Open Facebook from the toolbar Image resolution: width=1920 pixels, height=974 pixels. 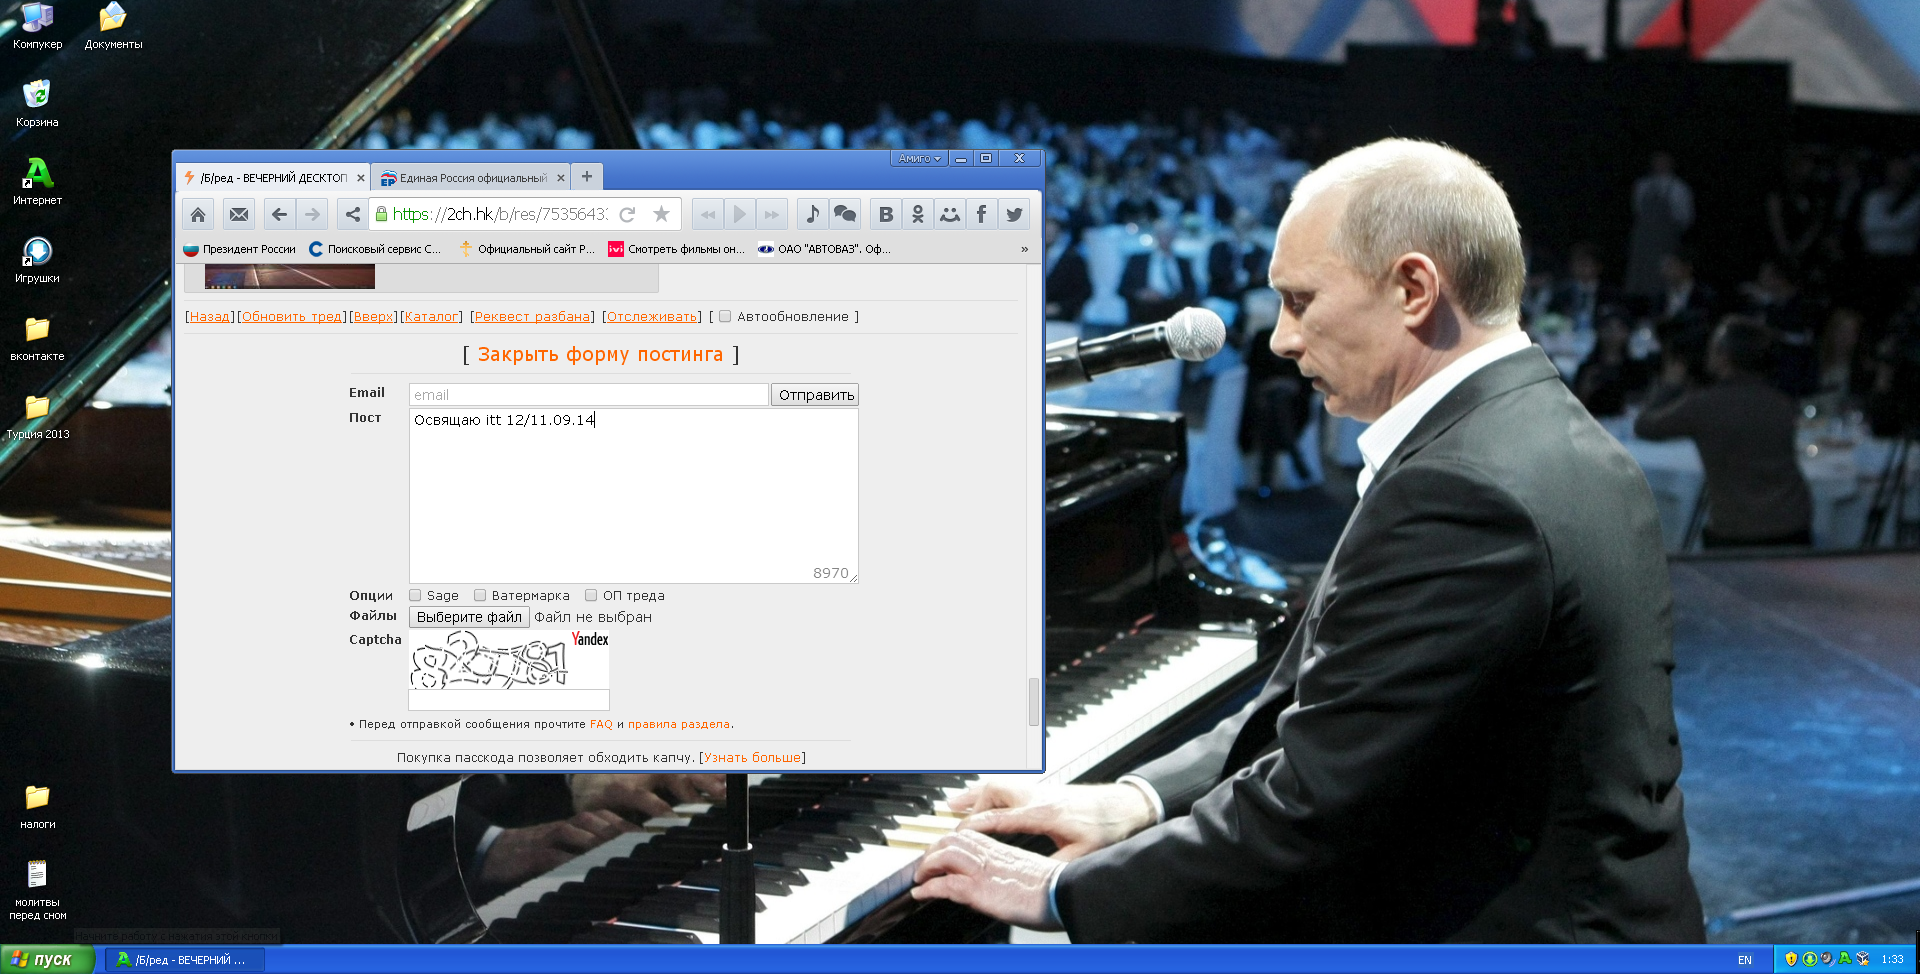(x=982, y=214)
